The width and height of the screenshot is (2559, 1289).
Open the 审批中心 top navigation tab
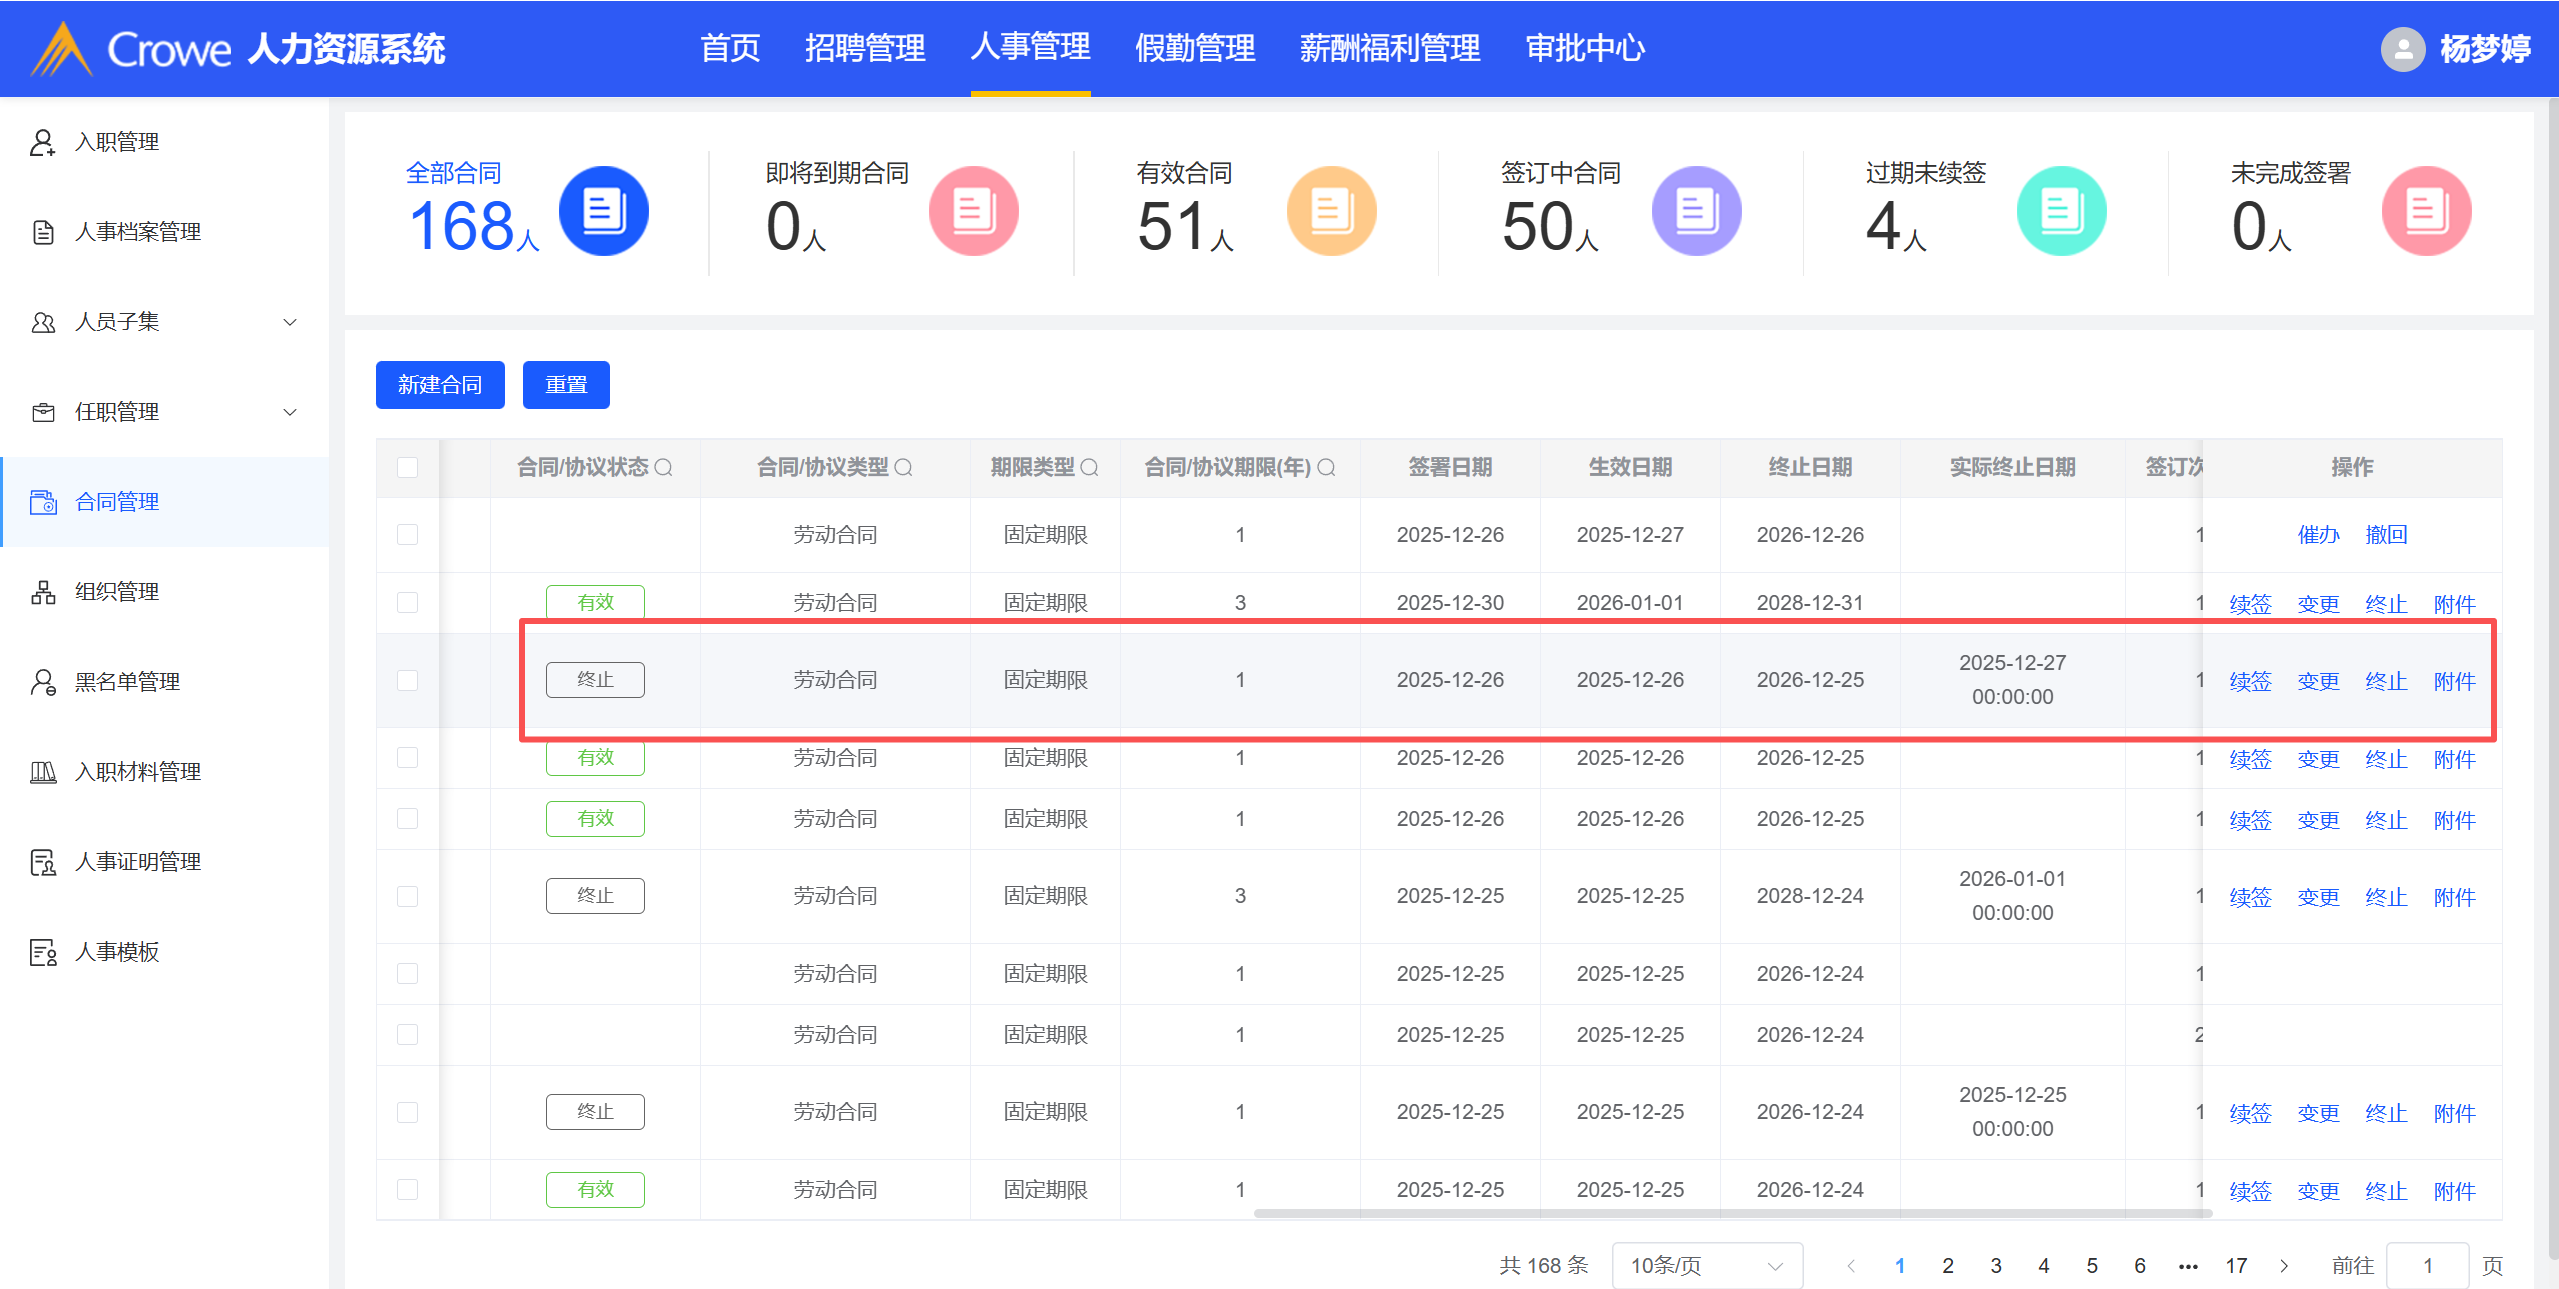pyautogui.click(x=1585, y=48)
